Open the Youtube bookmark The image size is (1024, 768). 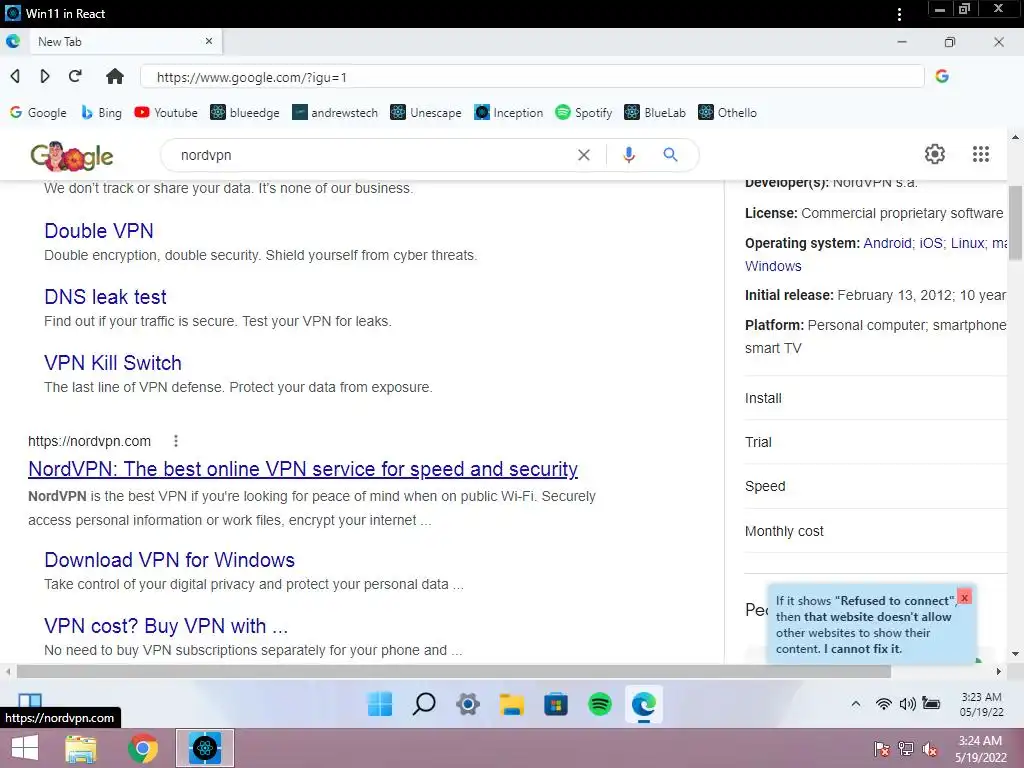pyautogui.click(x=166, y=112)
